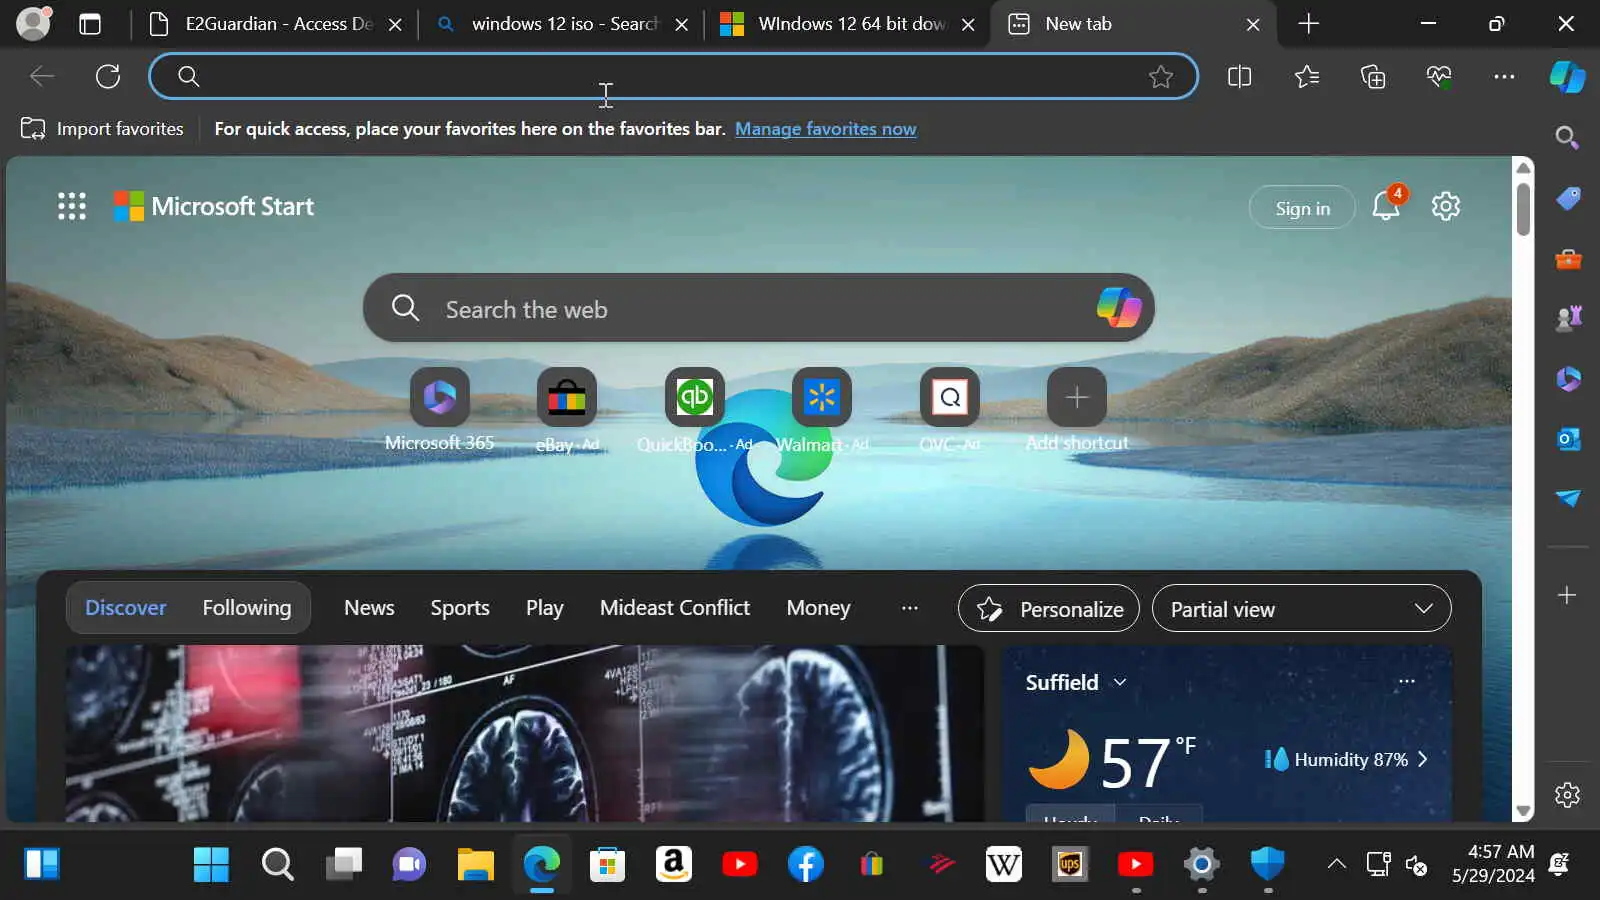Click the Personalize button
The width and height of the screenshot is (1600, 900).
(1048, 608)
